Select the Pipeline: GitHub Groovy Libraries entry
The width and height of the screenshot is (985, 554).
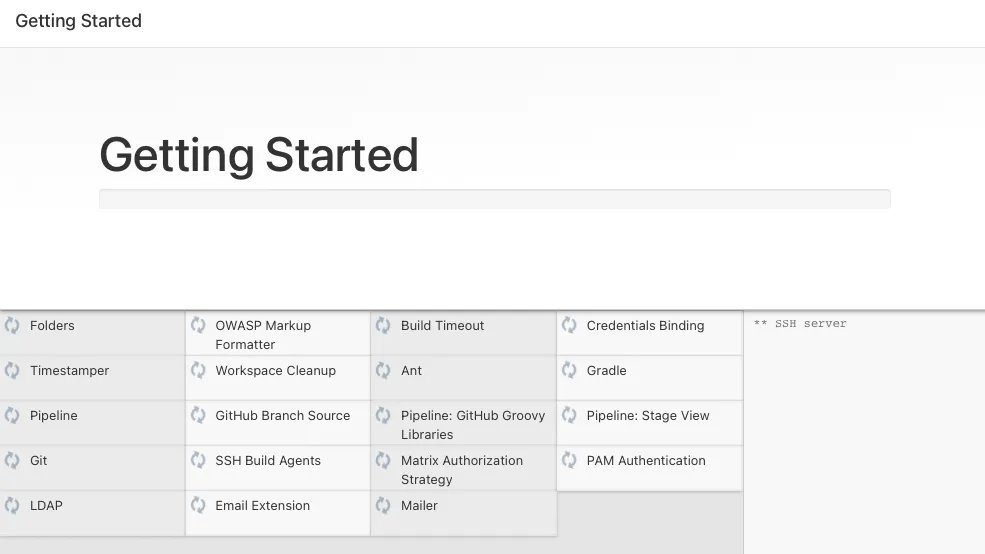tap(472, 425)
